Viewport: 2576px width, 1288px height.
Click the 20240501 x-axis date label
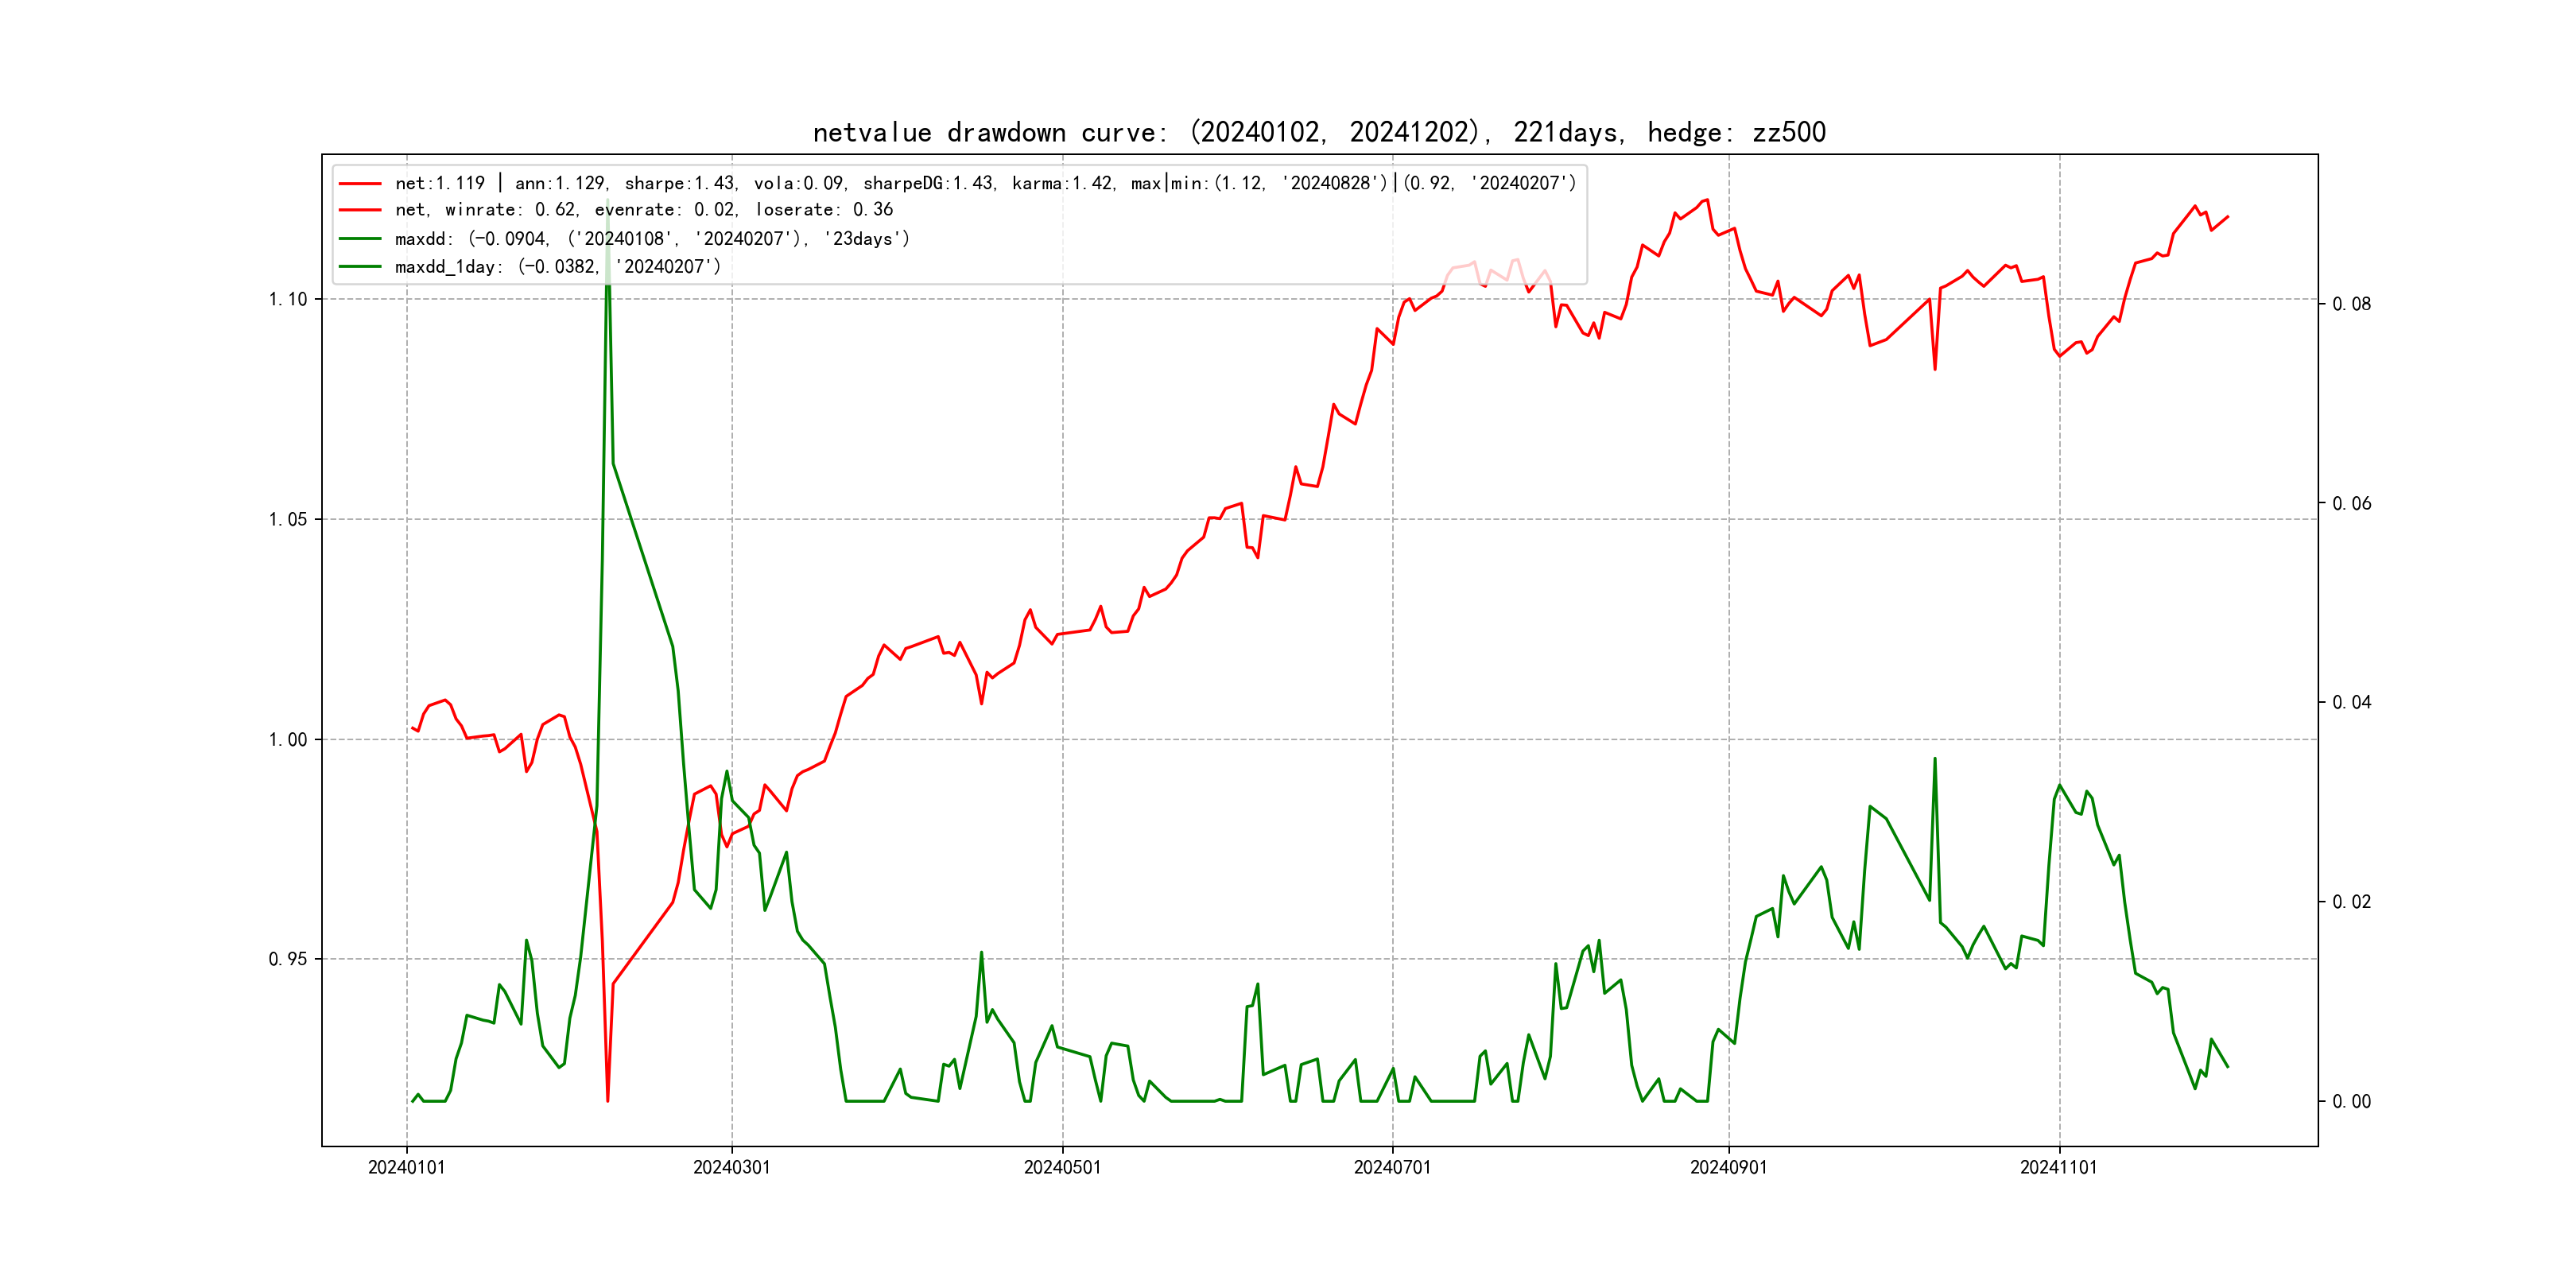1062,1168
